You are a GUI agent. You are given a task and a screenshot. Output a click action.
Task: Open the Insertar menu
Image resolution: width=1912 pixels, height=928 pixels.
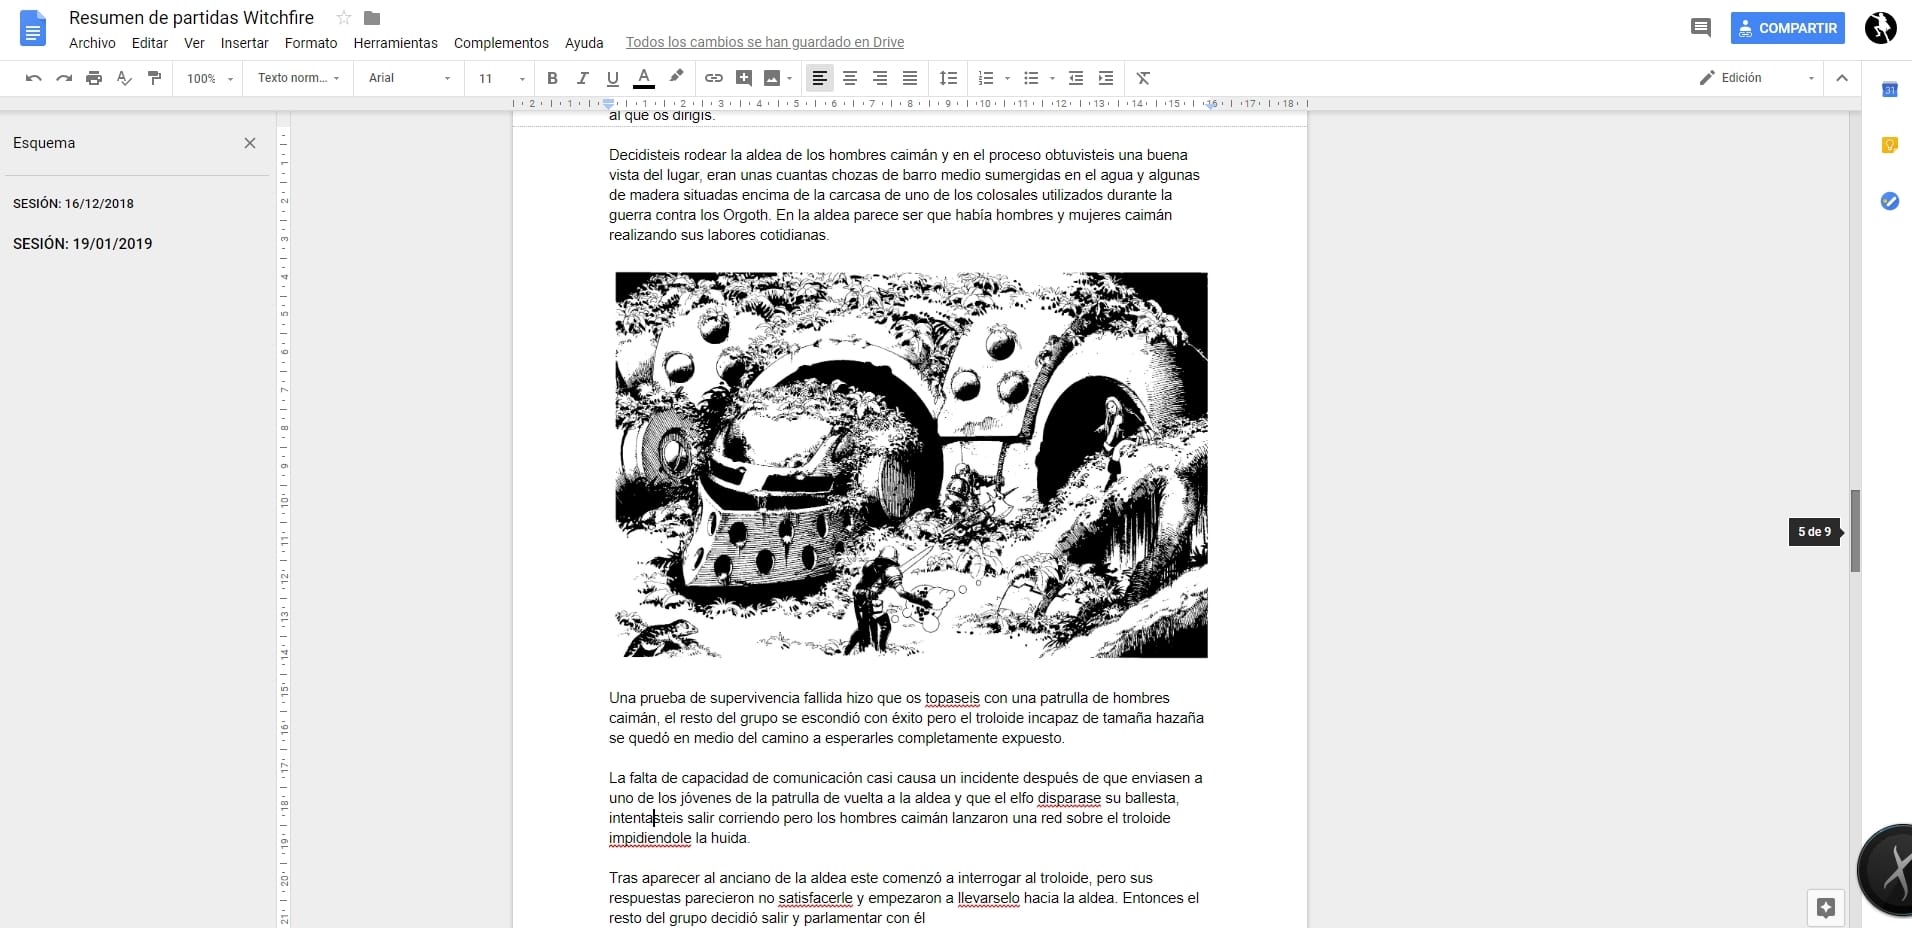[x=245, y=43]
